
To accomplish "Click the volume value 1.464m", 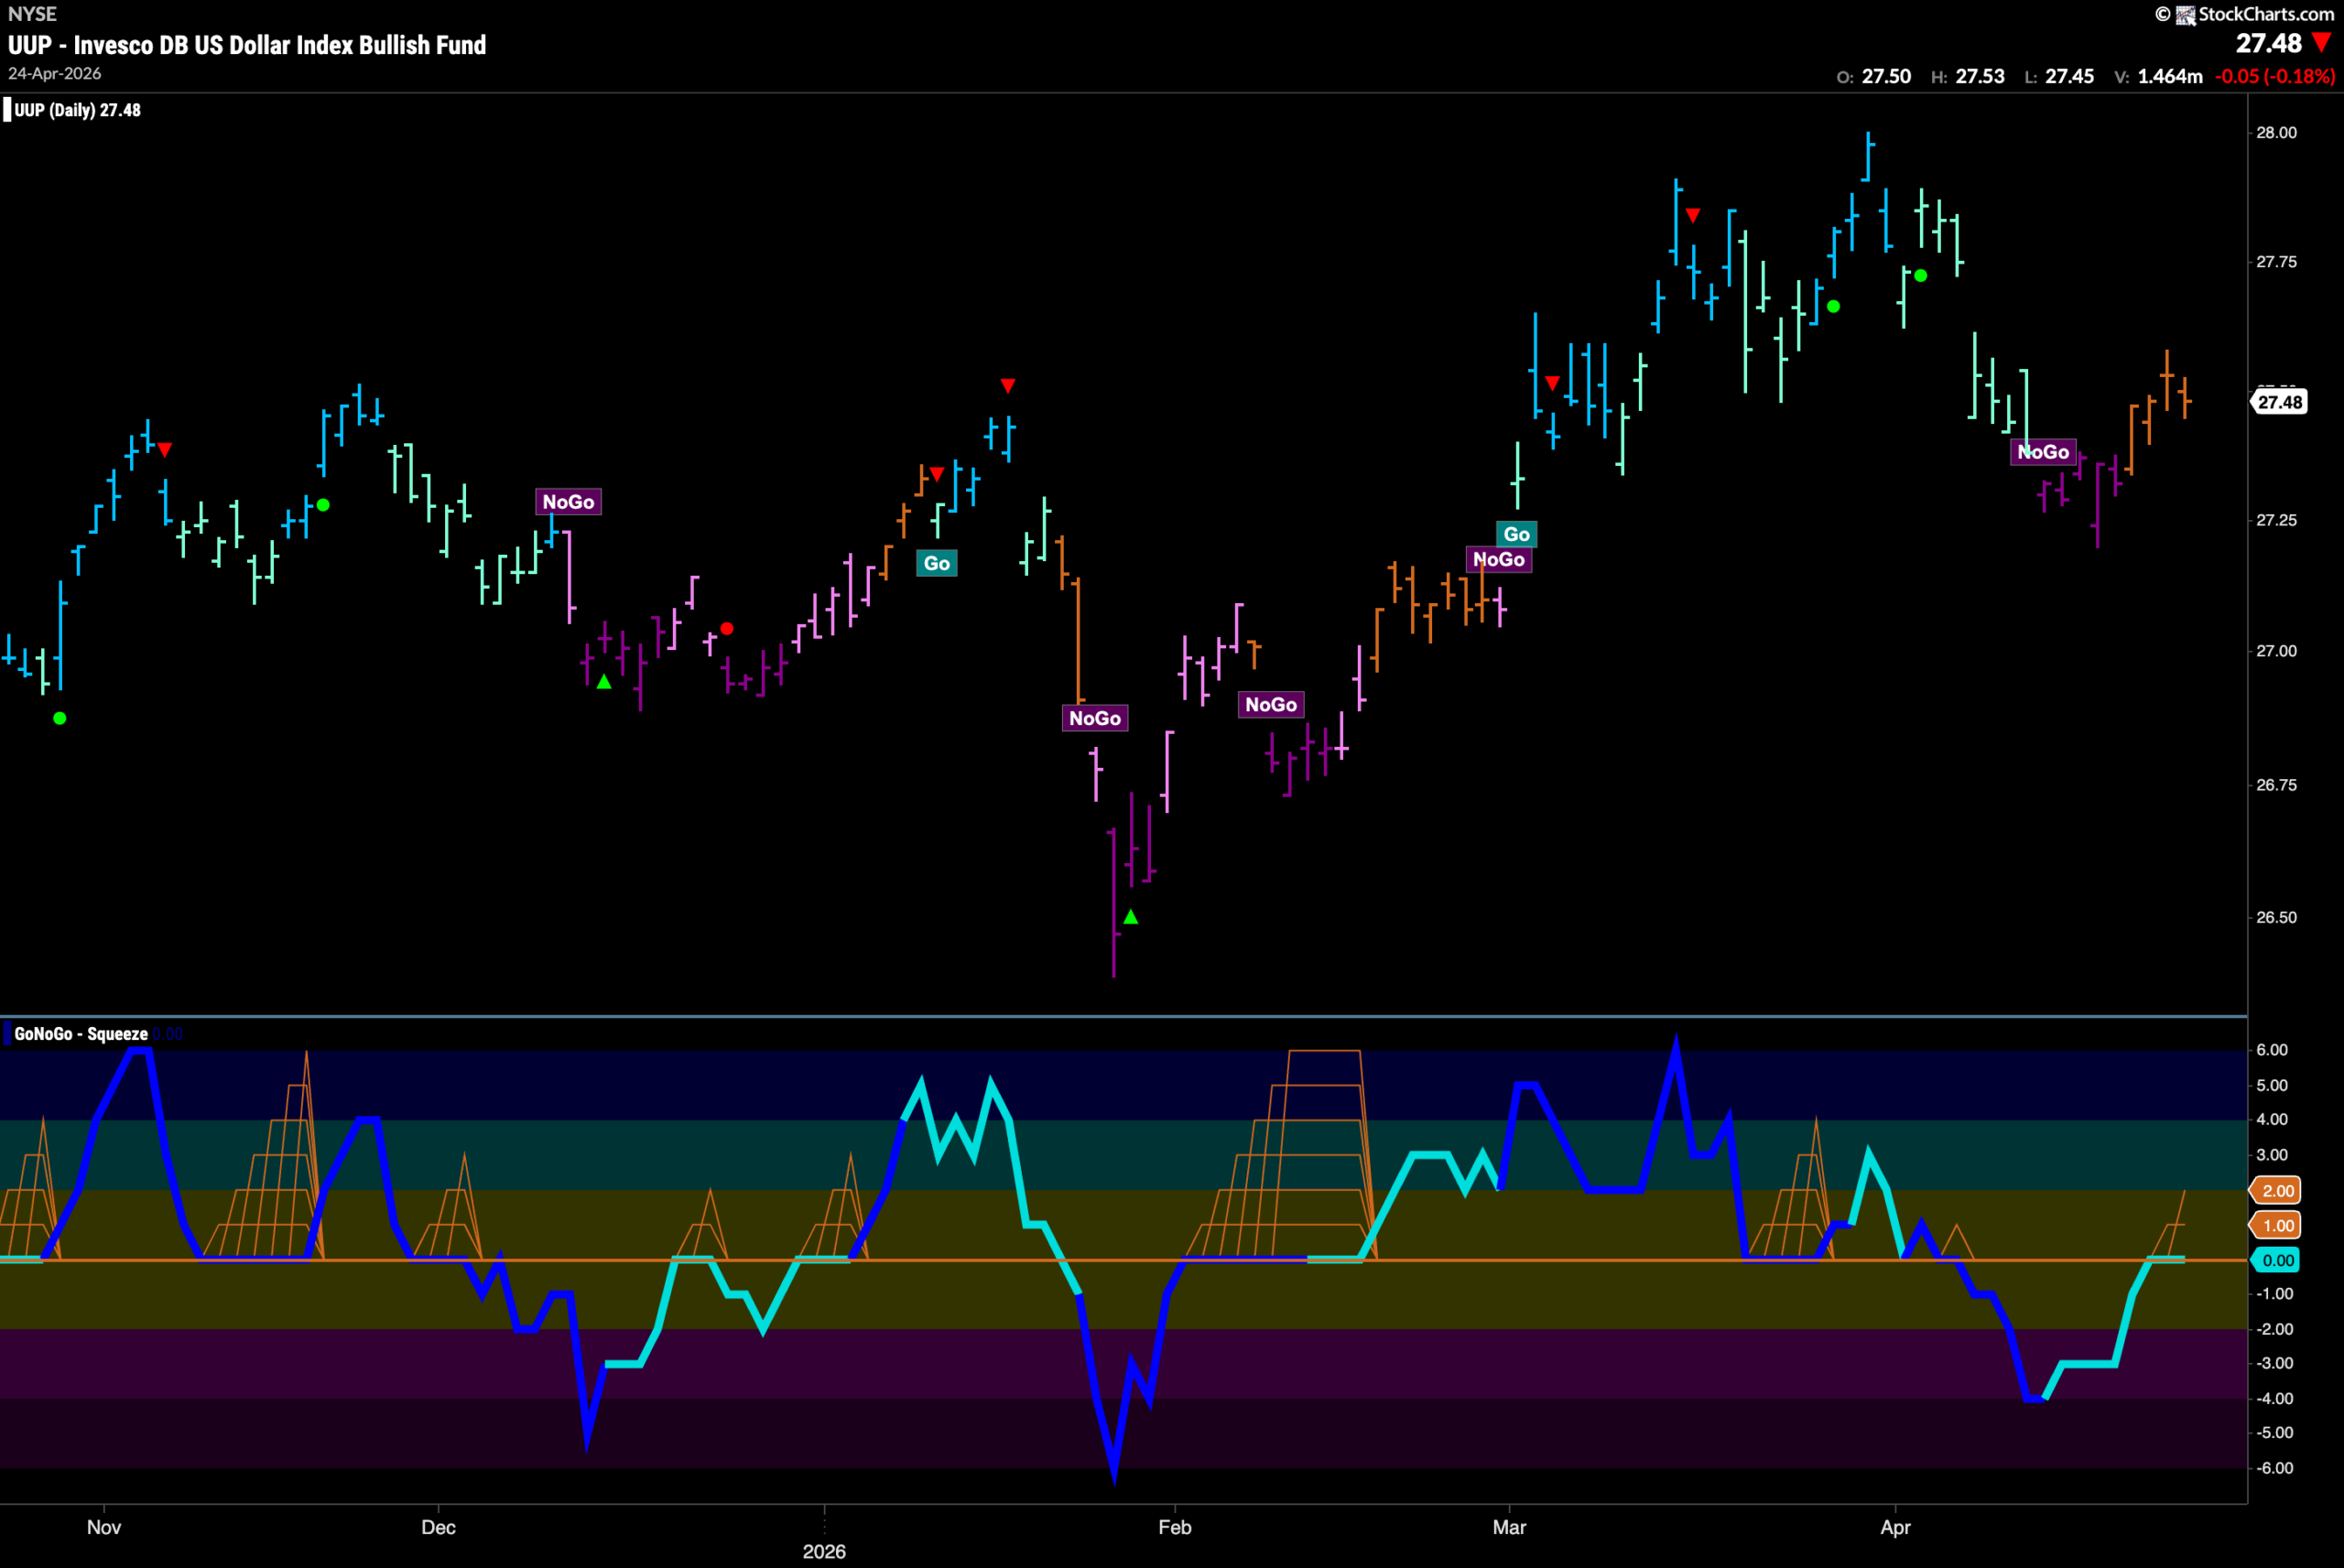I will (2170, 76).
